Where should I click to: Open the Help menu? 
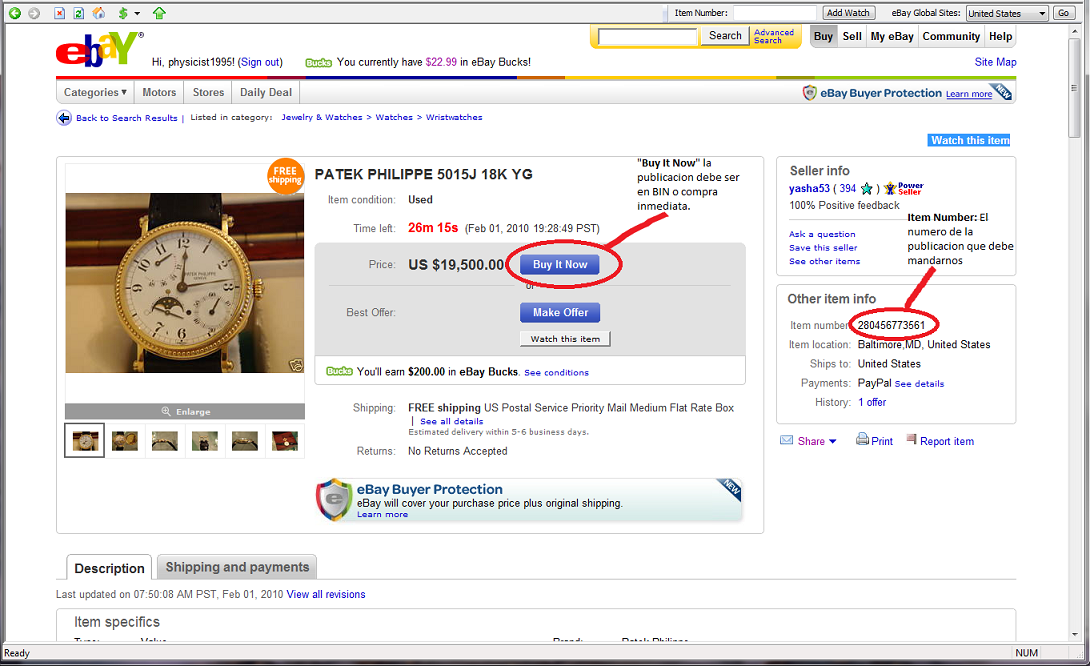tap(1000, 36)
